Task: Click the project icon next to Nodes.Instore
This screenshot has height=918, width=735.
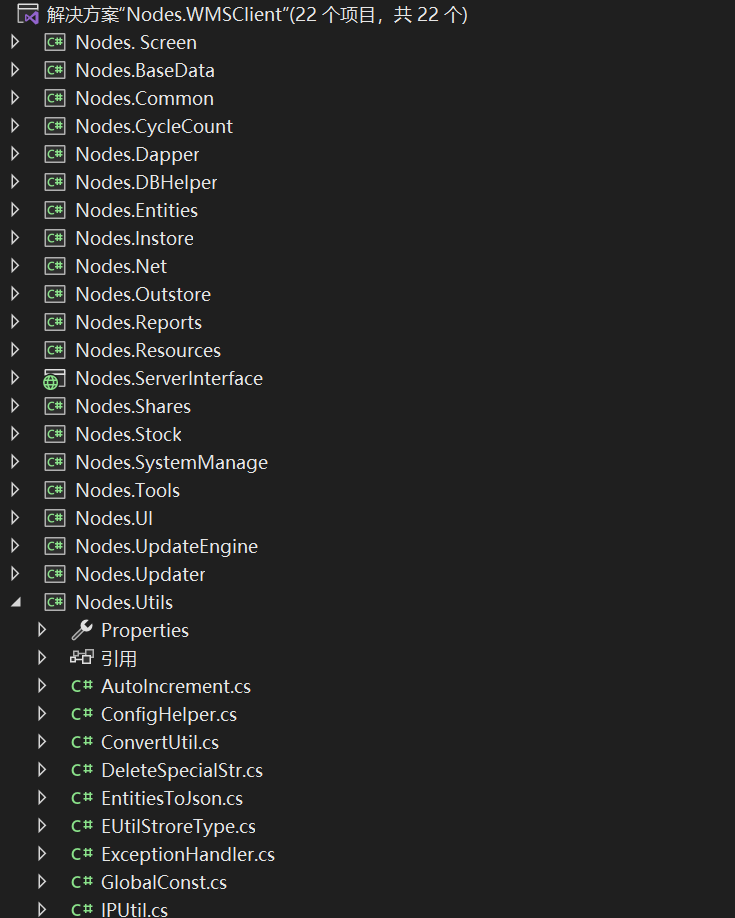Action: pyautogui.click(x=55, y=238)
